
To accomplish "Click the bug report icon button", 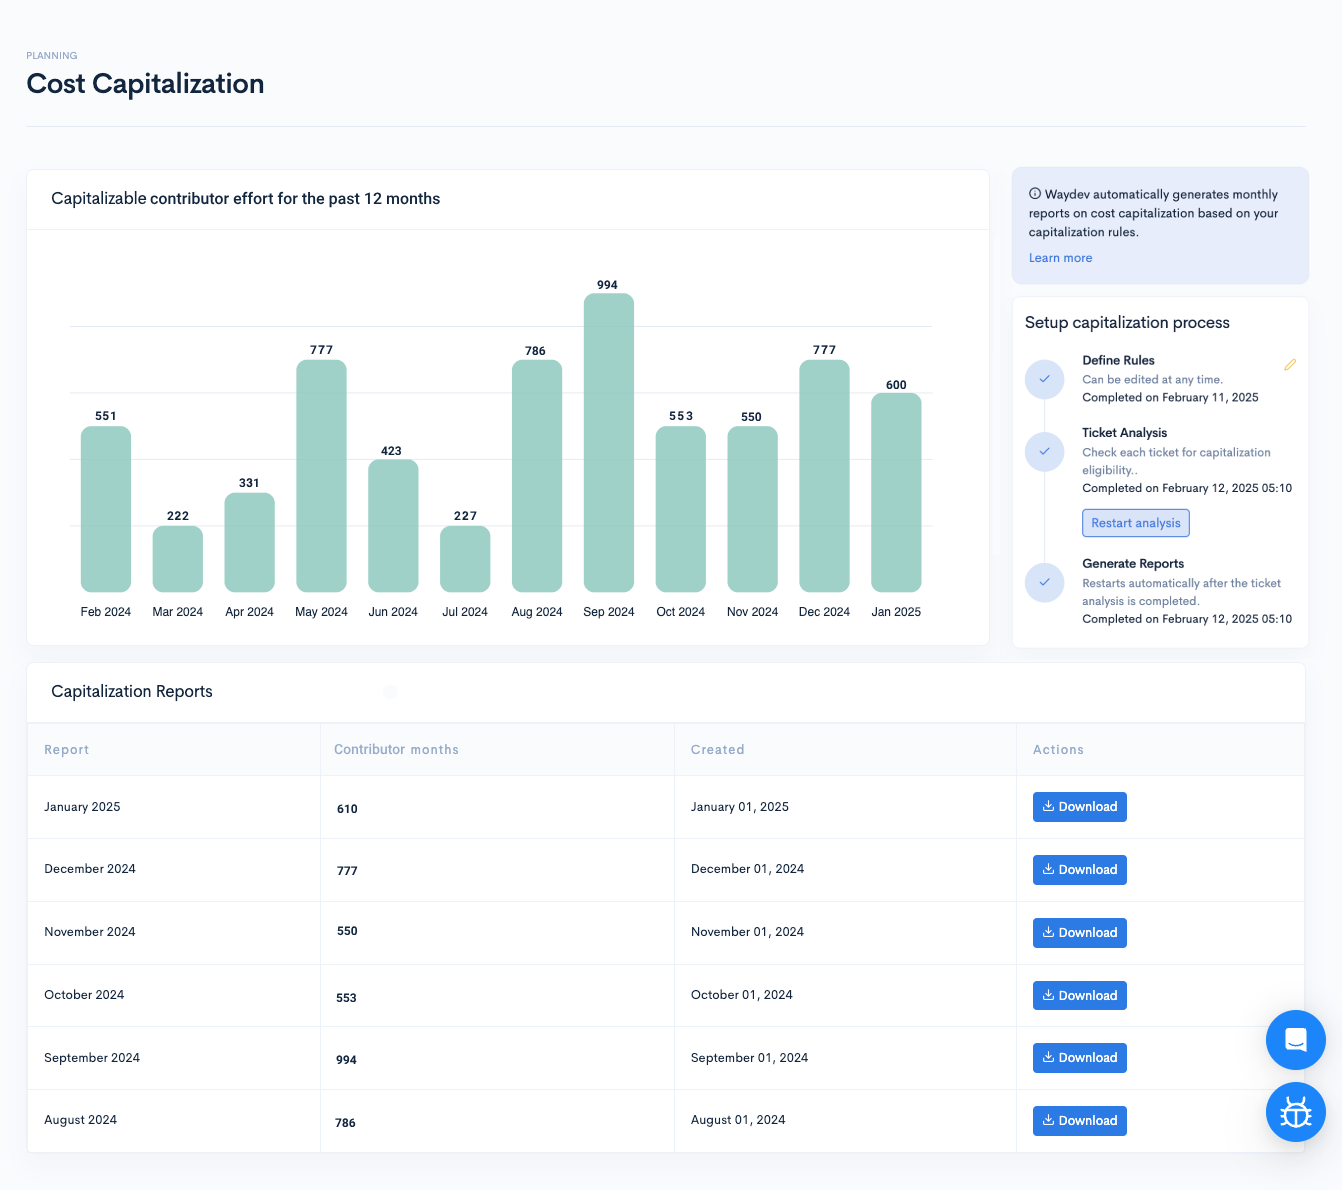I will [1295, 1112].
